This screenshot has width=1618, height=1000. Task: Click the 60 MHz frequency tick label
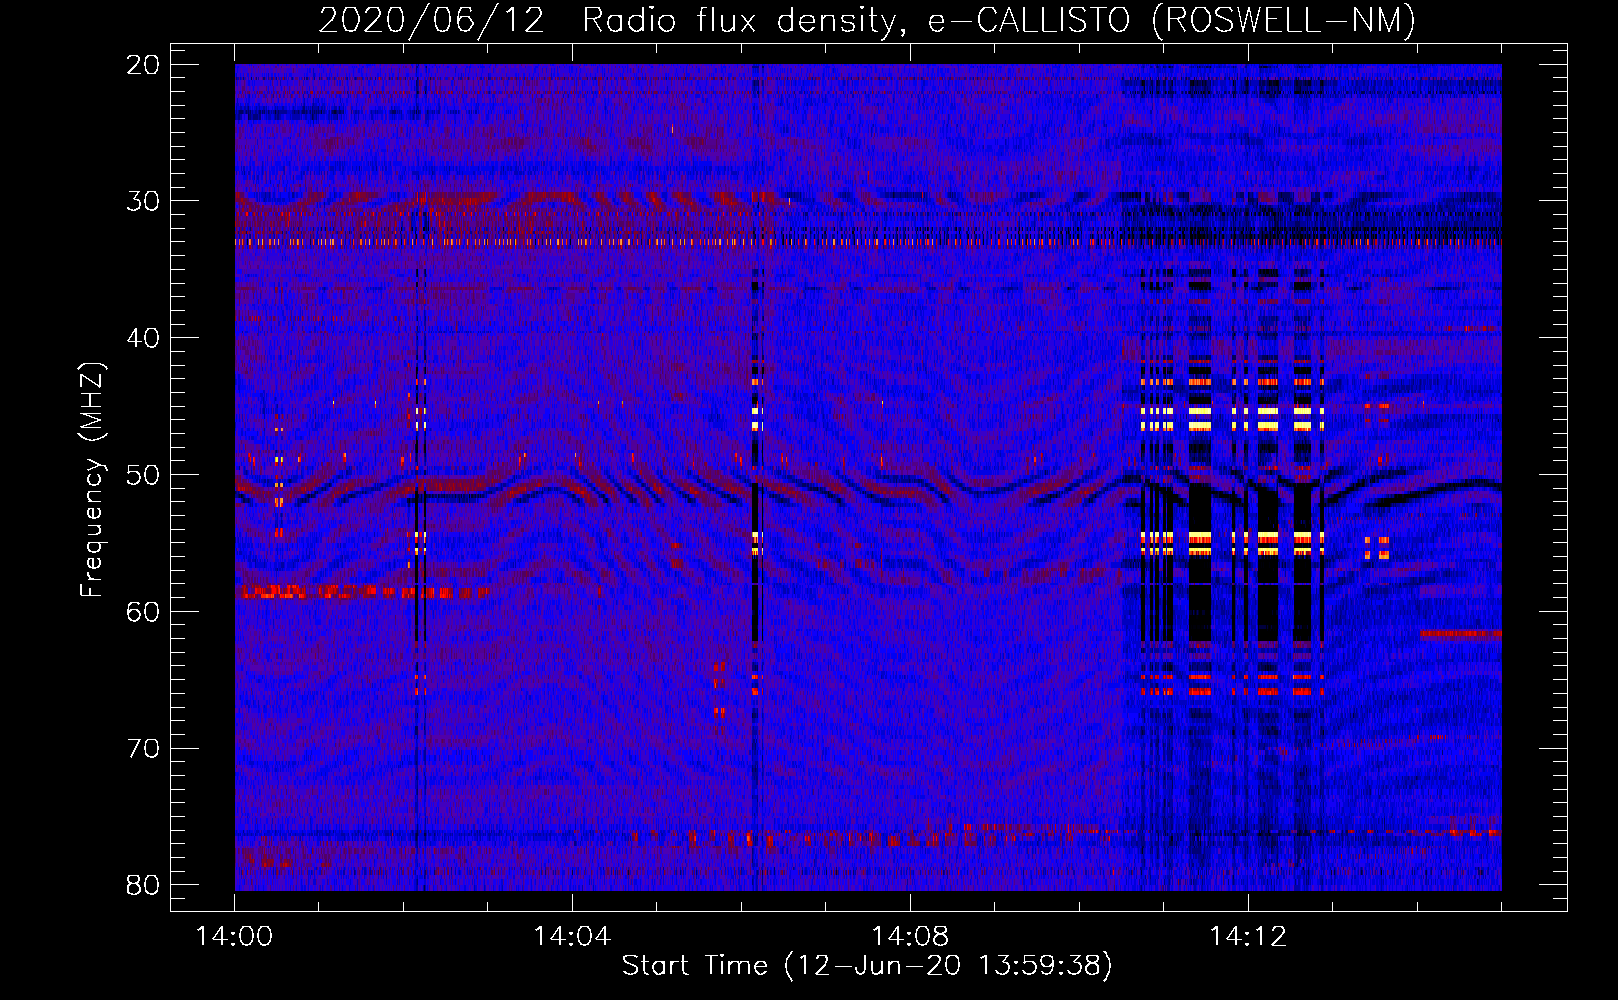pyautogui.click(x=144, y=612)
